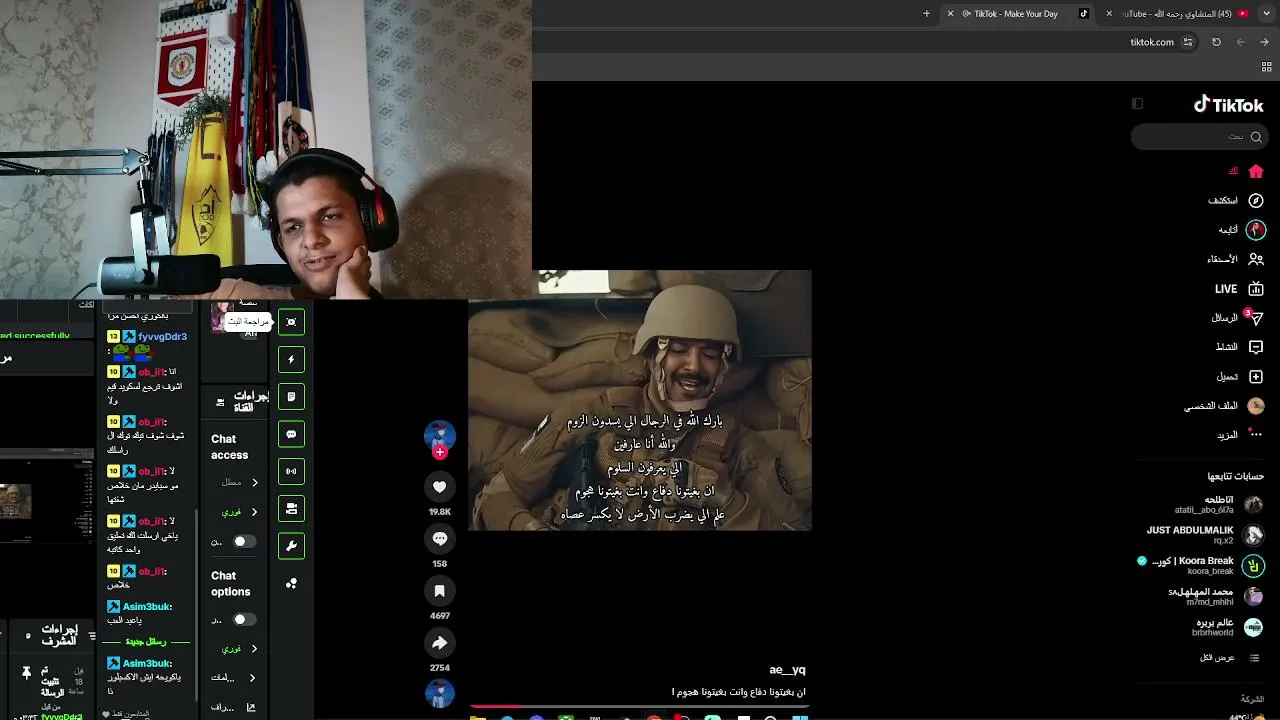This screenshot has height=720, width=1280.
Task: Switch to the TikTok - Make Your Day tab
Action: coord(1016,14)
